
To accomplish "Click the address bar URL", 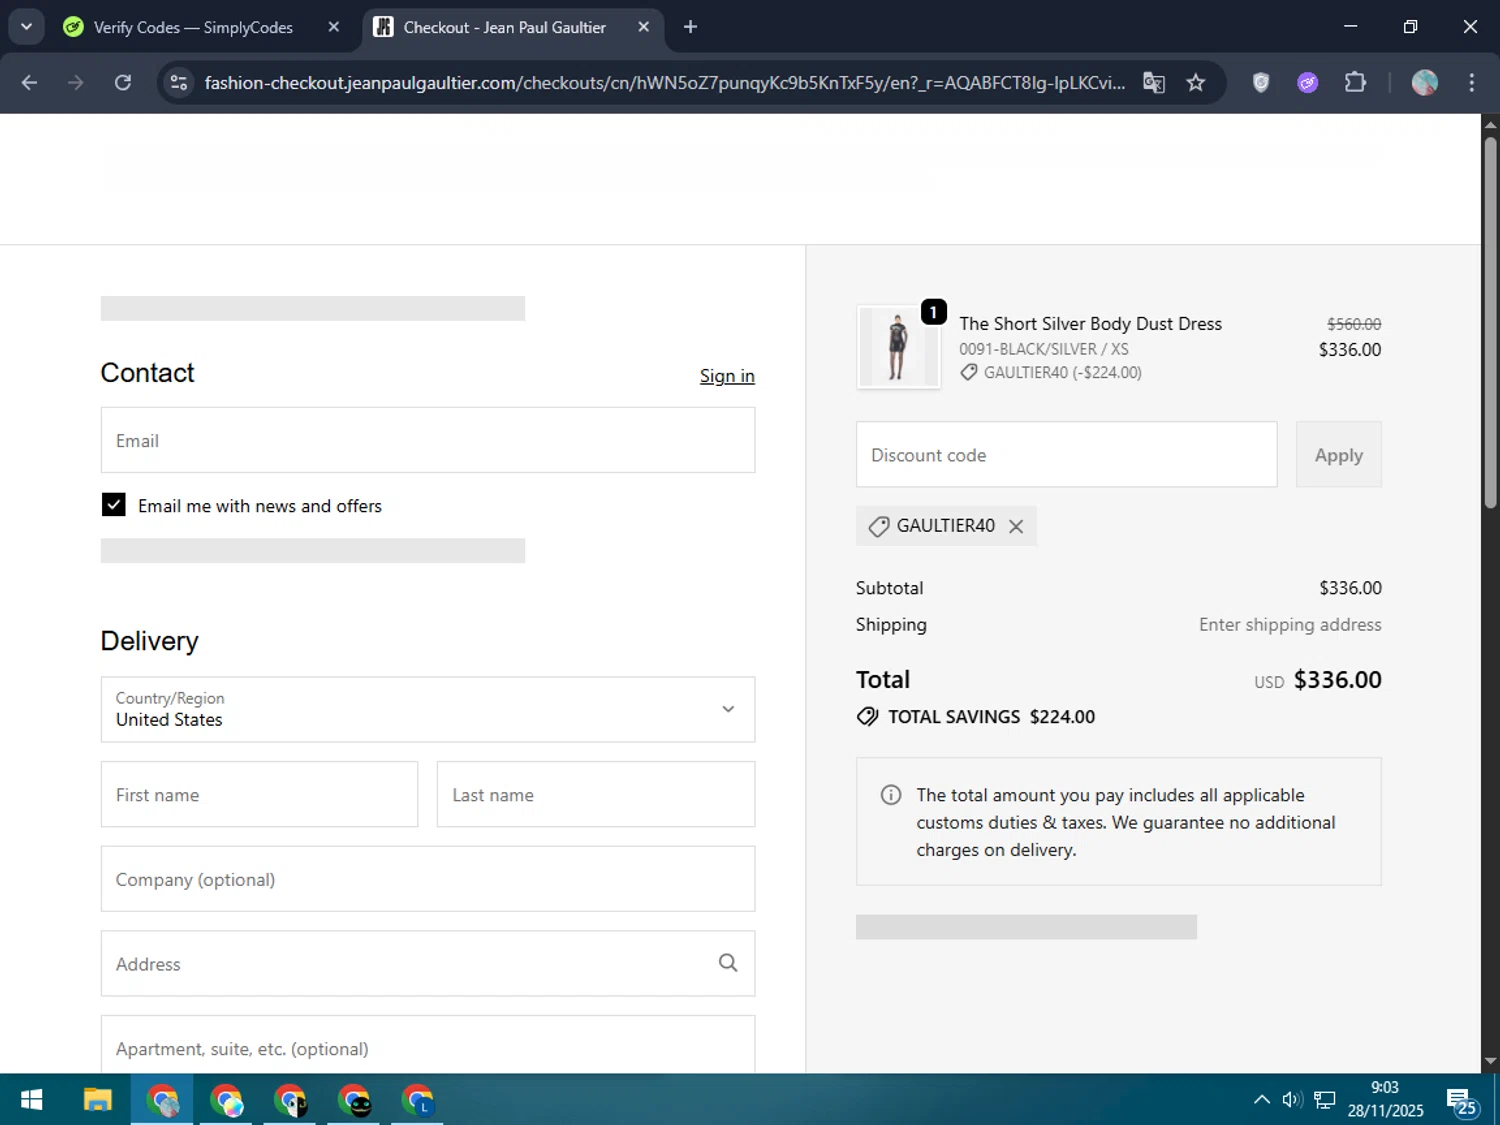I will coord(665,83).
